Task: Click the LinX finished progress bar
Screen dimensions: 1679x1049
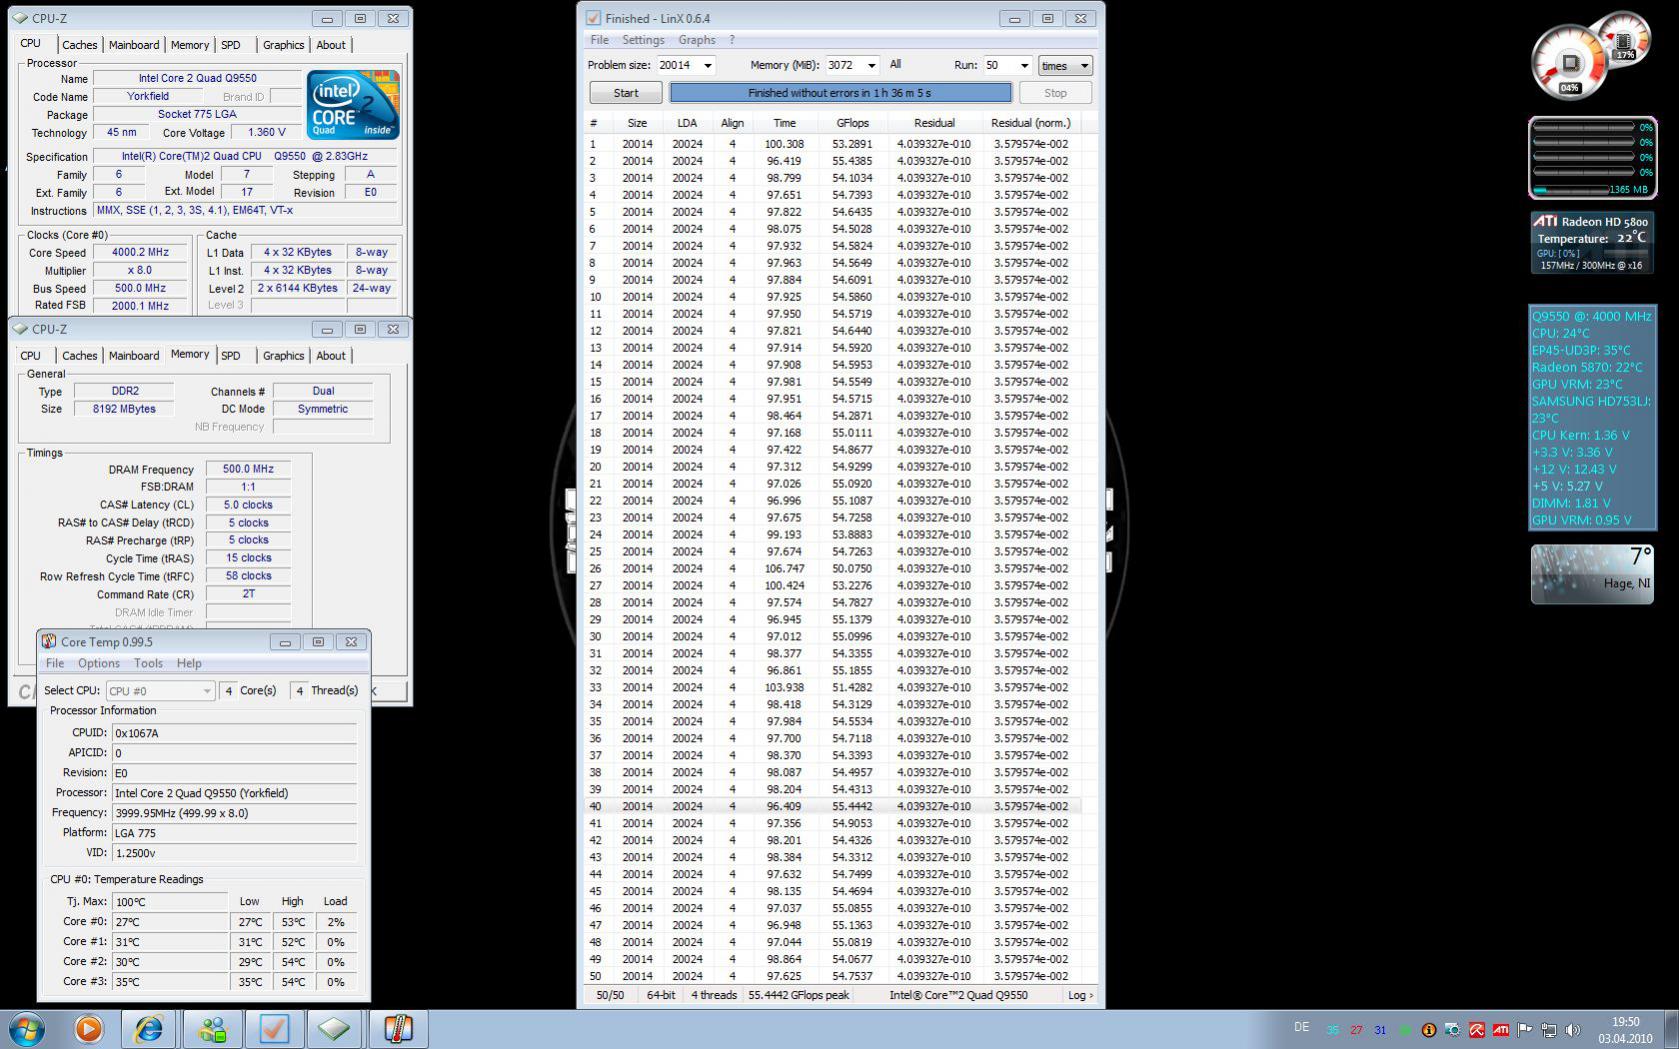Action: click(x=840, y=93)
